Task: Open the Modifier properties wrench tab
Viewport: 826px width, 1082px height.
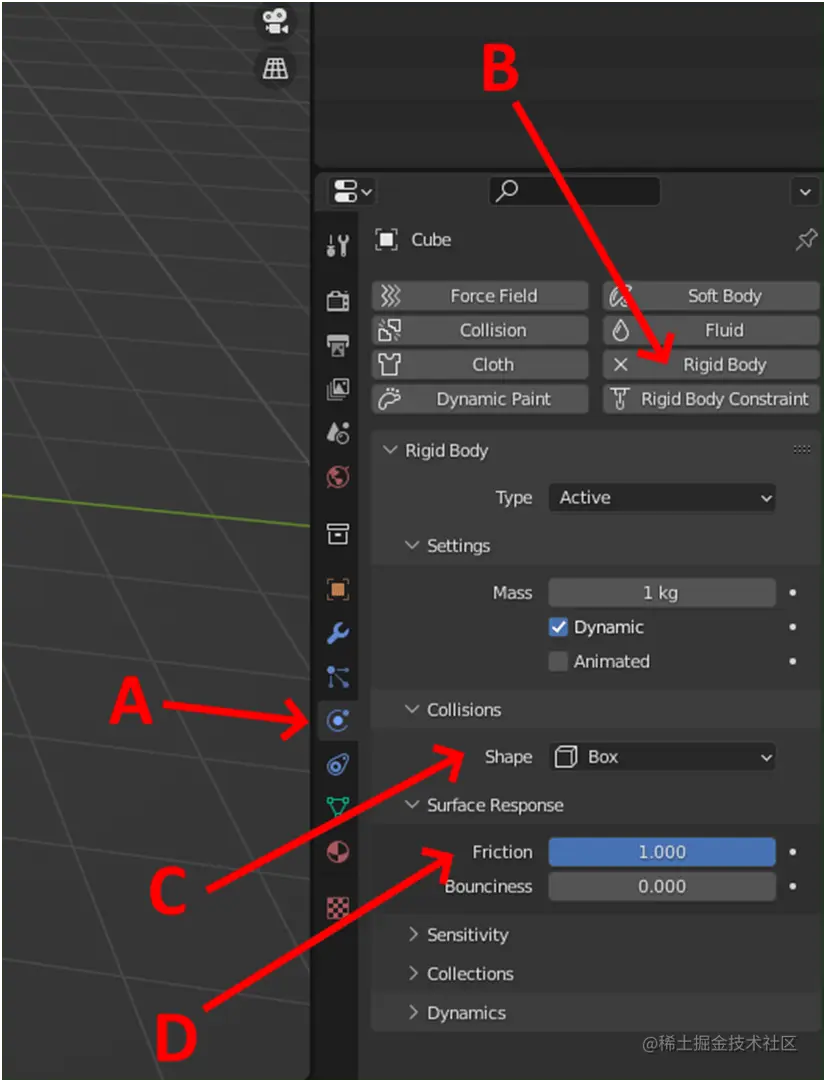Action: 338,632
